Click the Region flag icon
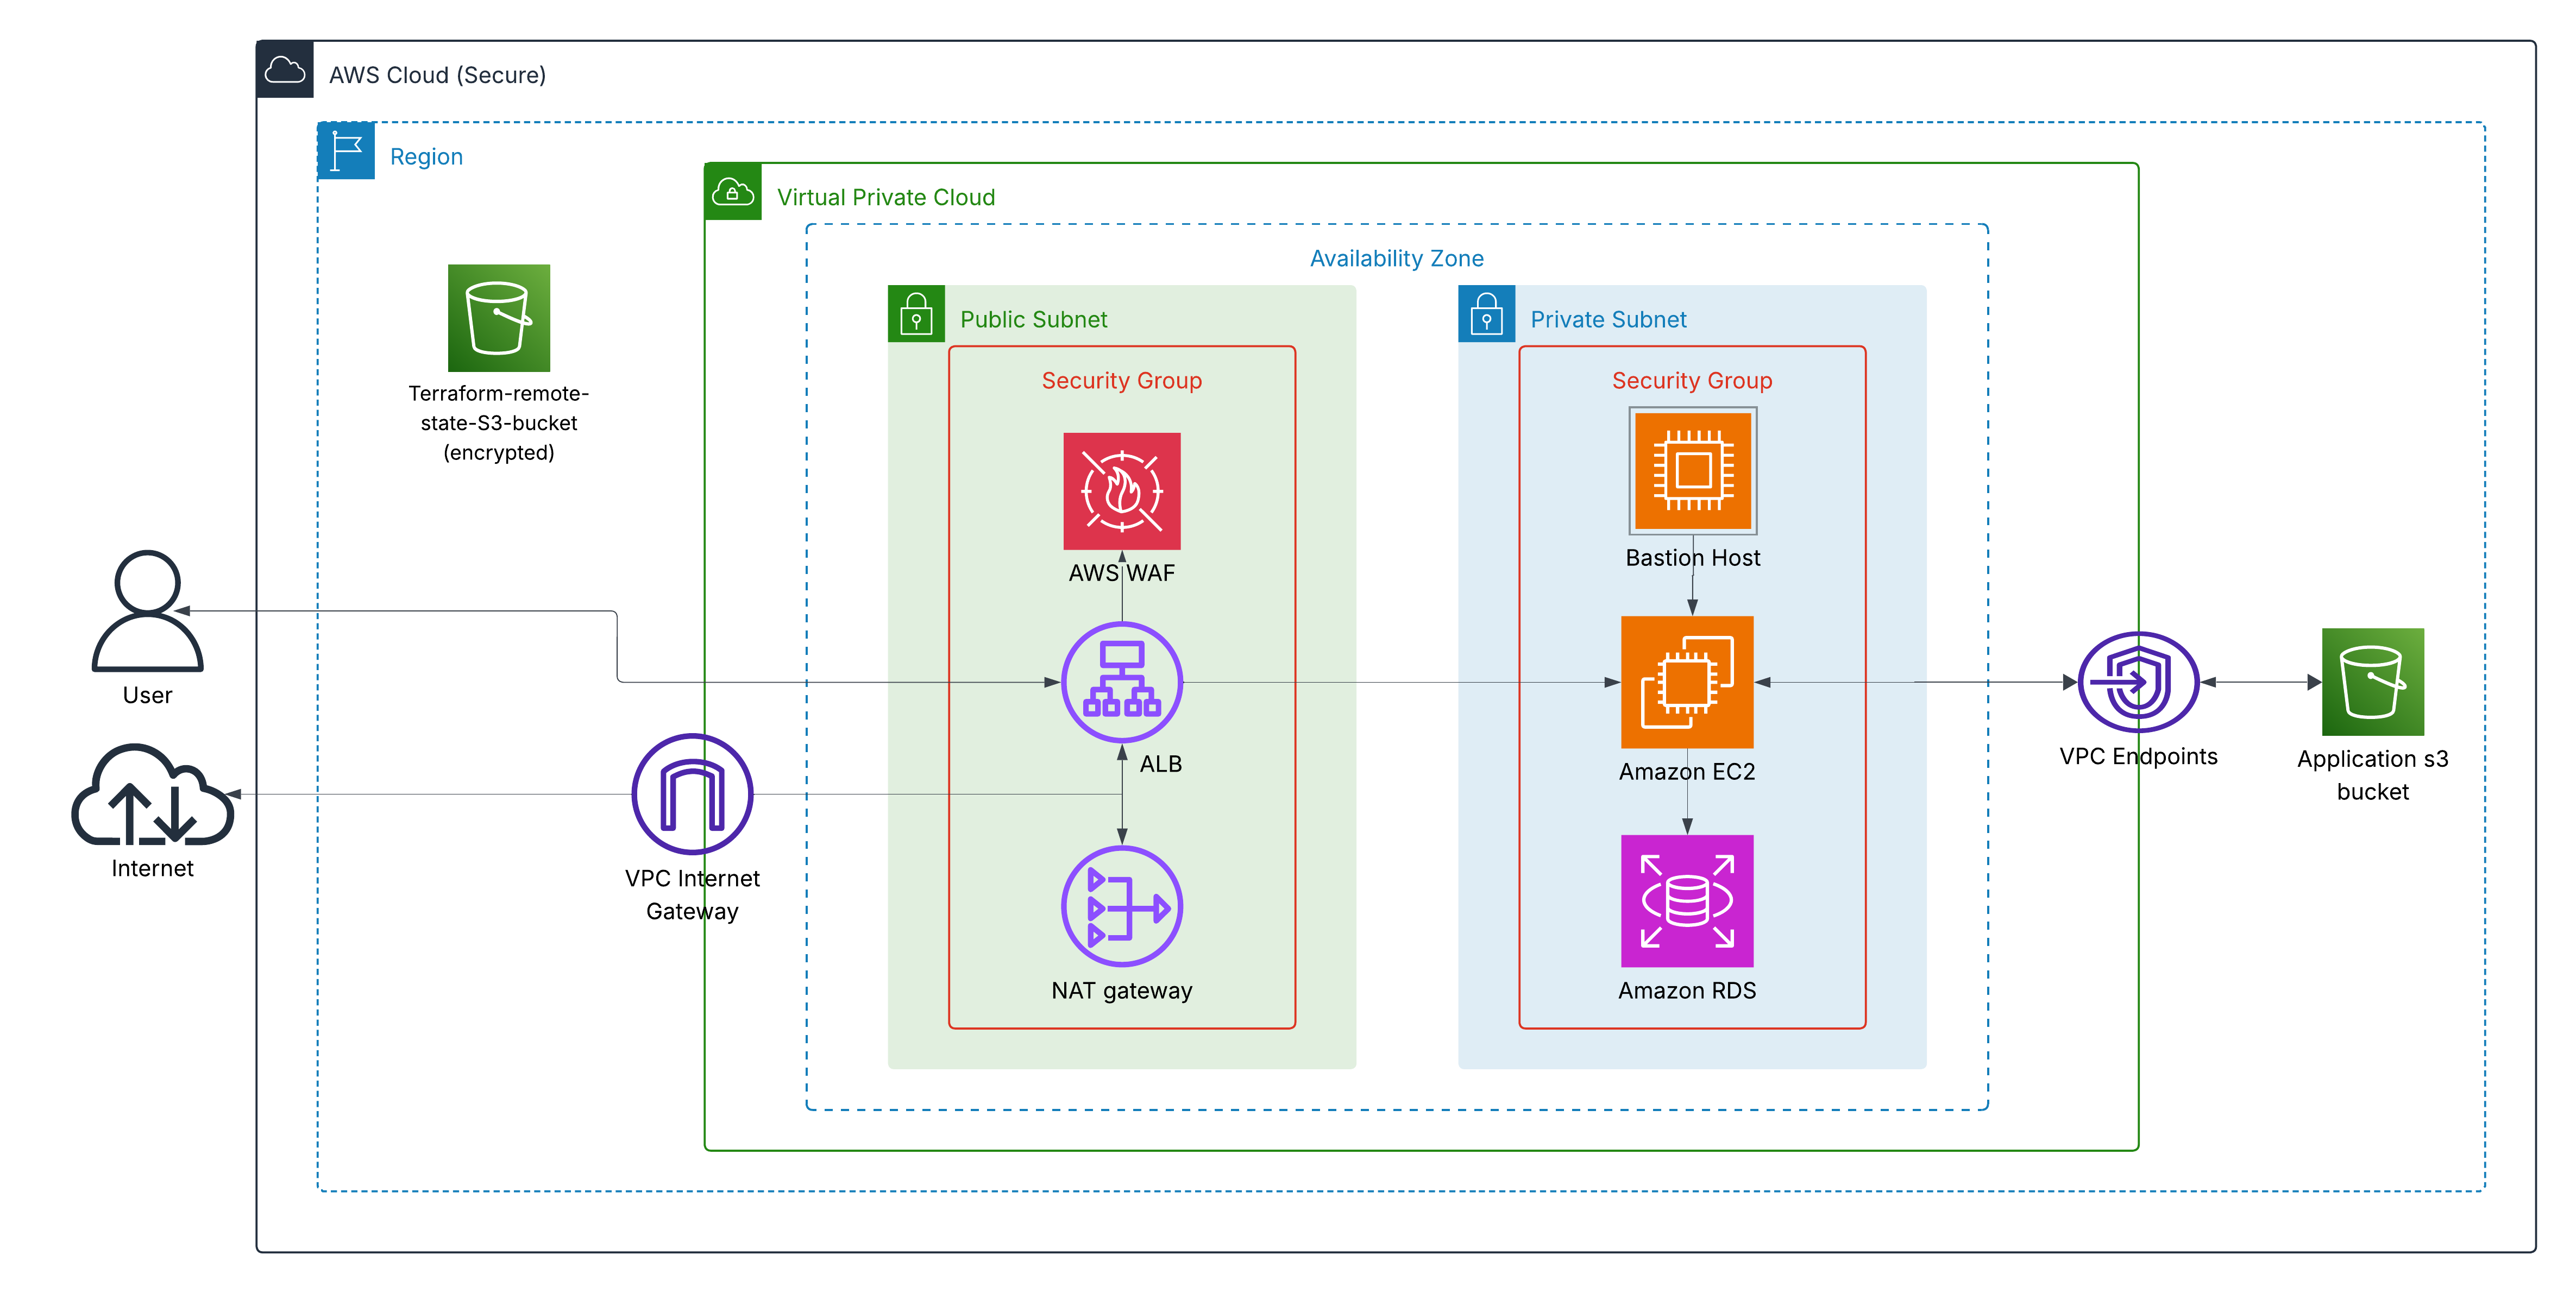Viewport: 2576px width, 1293px height. pos(346,151)
